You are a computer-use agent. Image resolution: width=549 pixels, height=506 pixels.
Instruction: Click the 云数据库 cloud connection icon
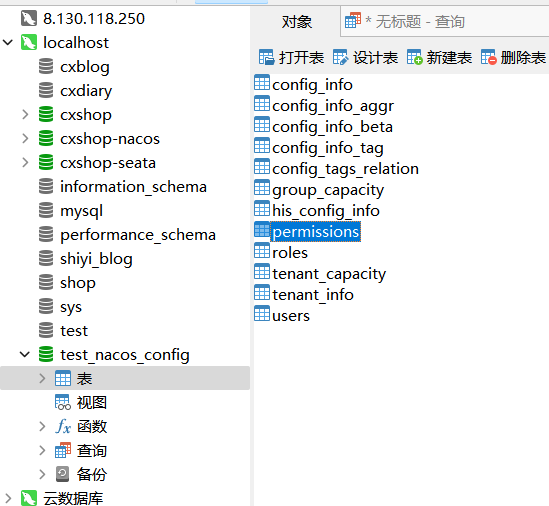(x=29, y=498)
